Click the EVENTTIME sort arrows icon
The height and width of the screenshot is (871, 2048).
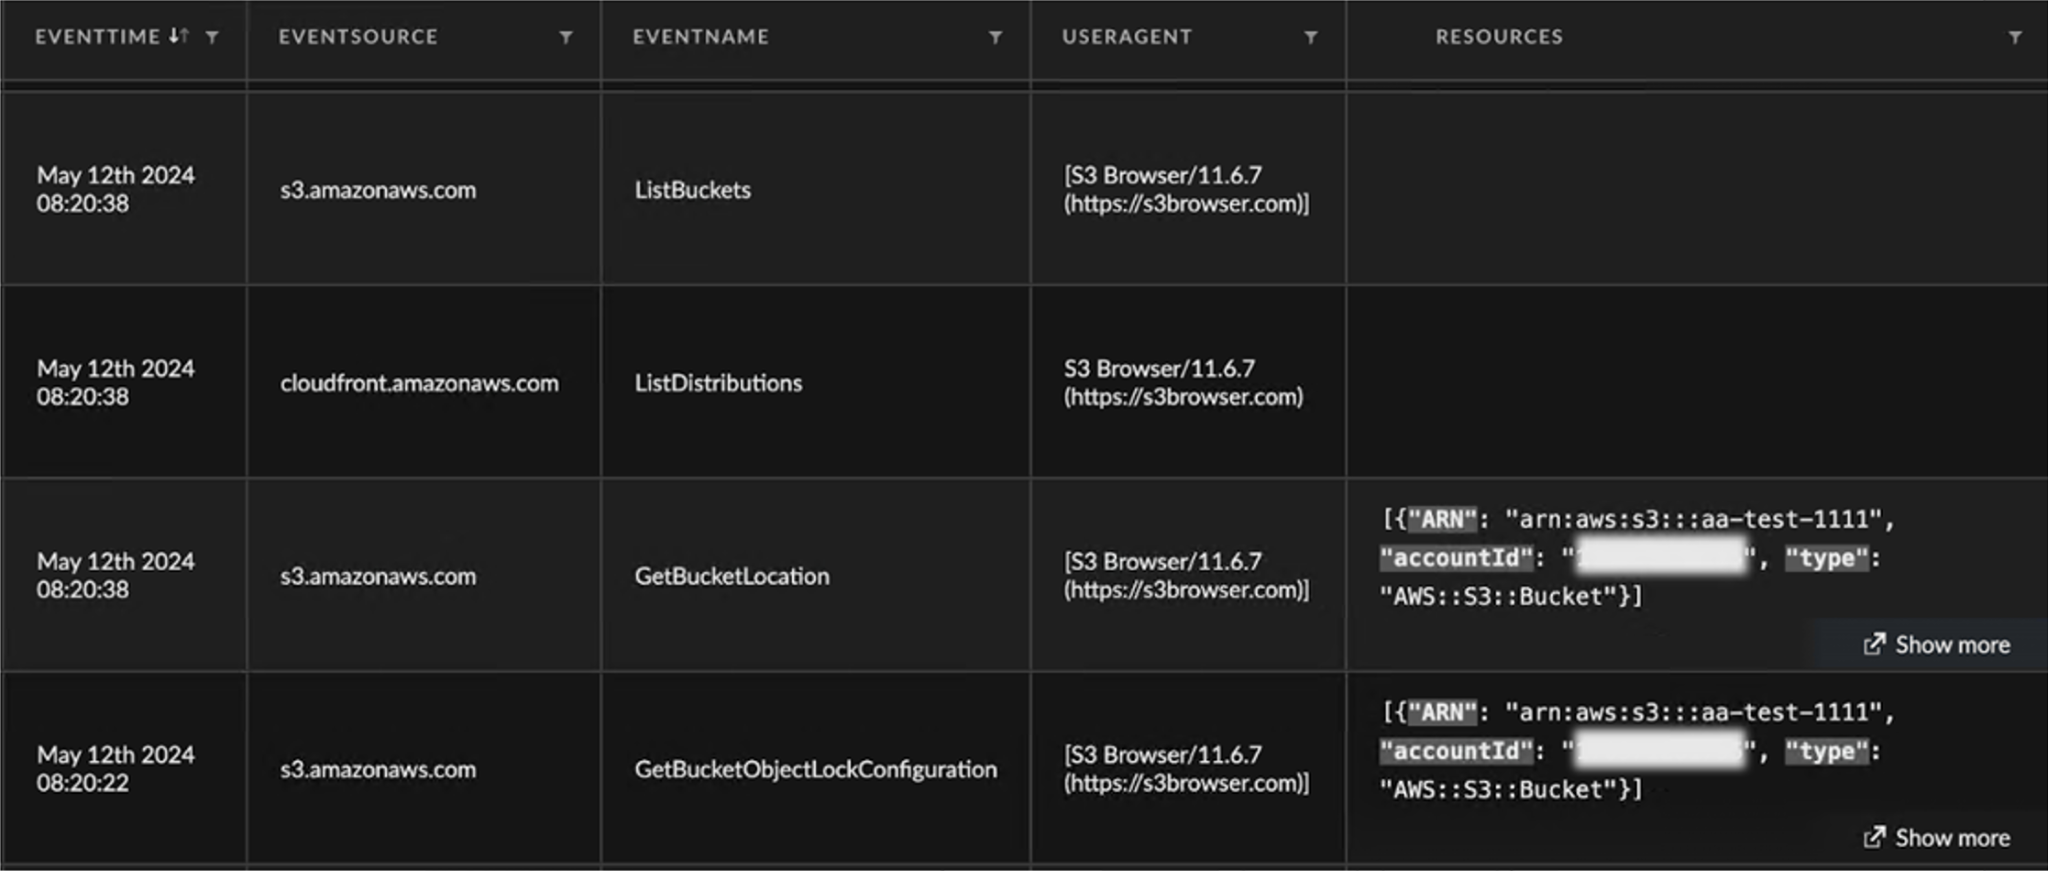point(178,36)
